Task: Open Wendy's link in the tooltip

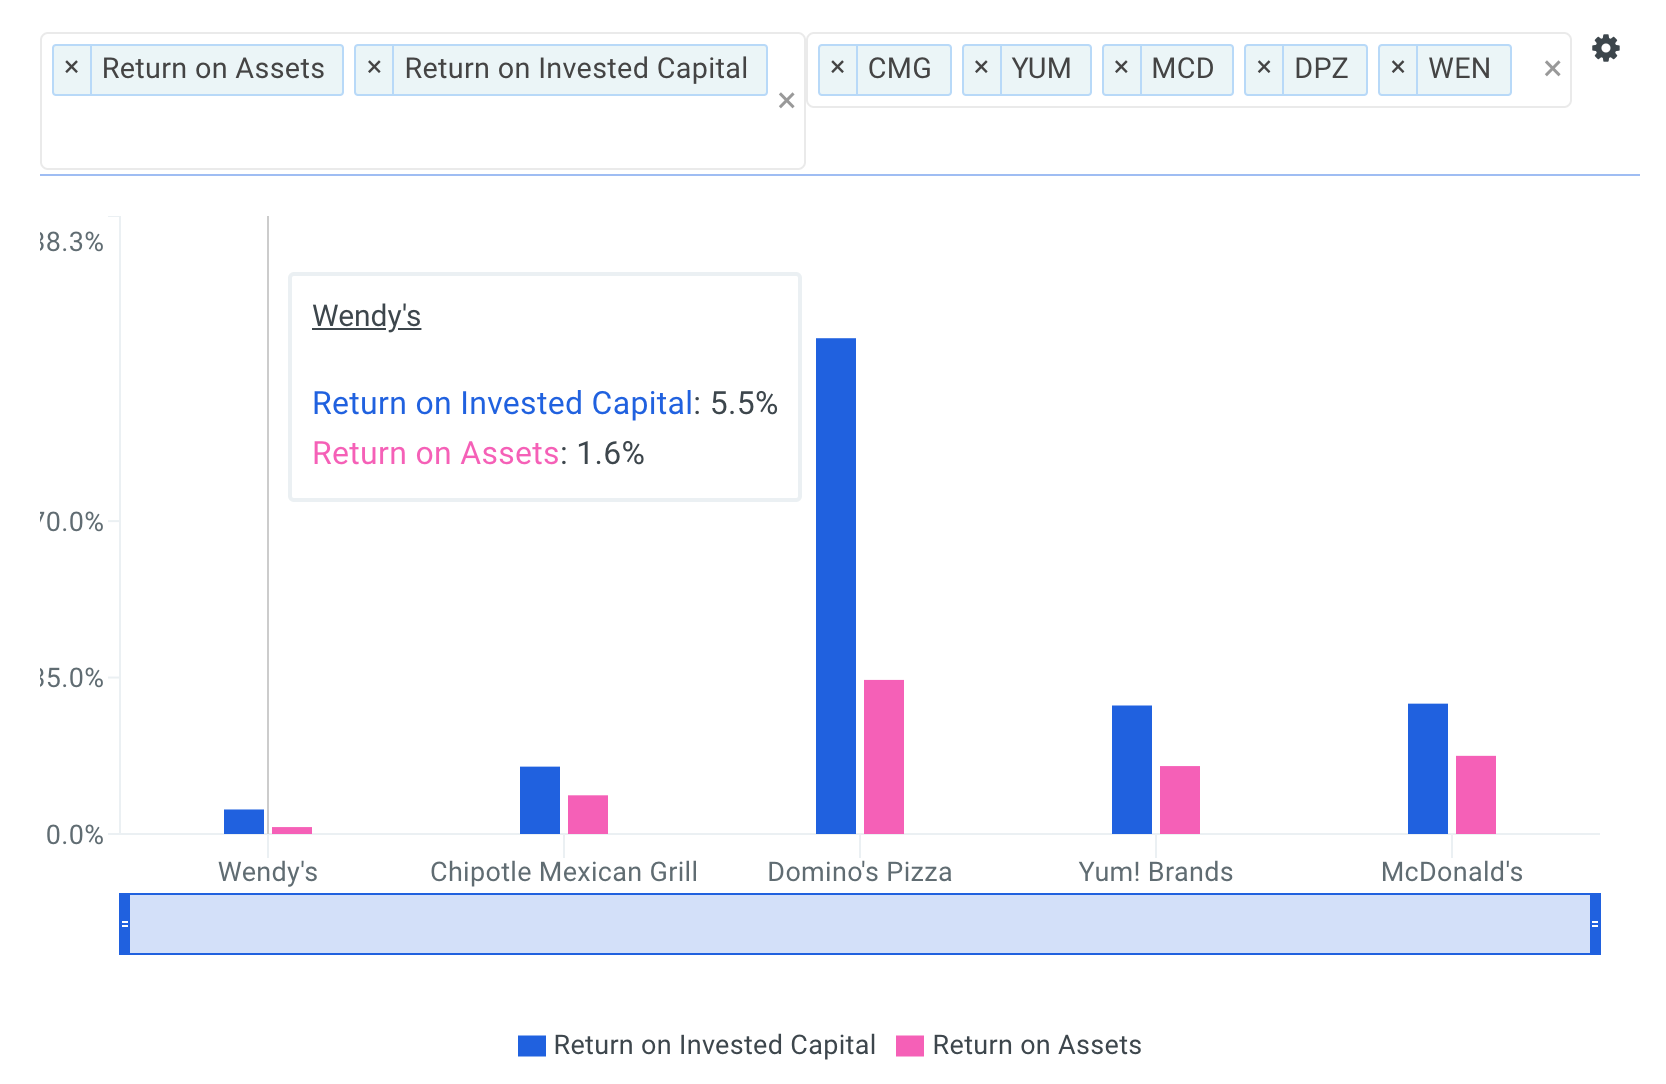Action: (366, 316)
